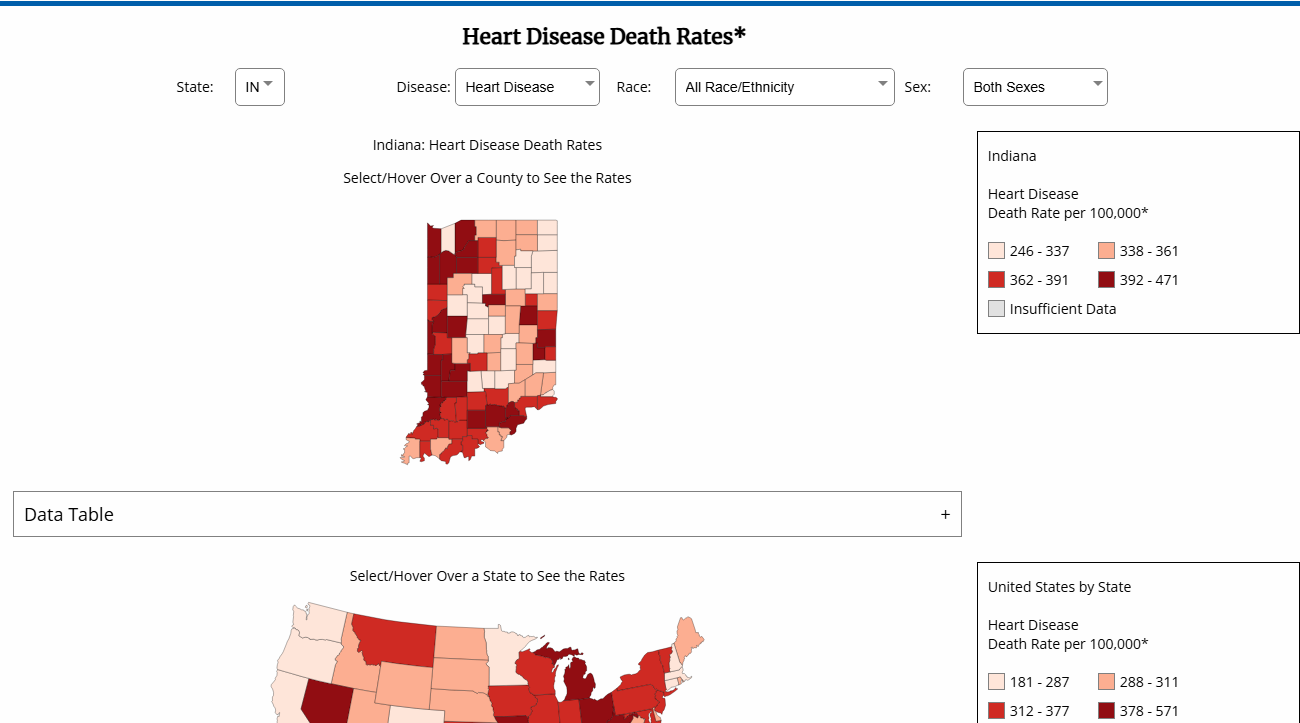Click the Insufficient Data legend swatch

tap(995, 308)
